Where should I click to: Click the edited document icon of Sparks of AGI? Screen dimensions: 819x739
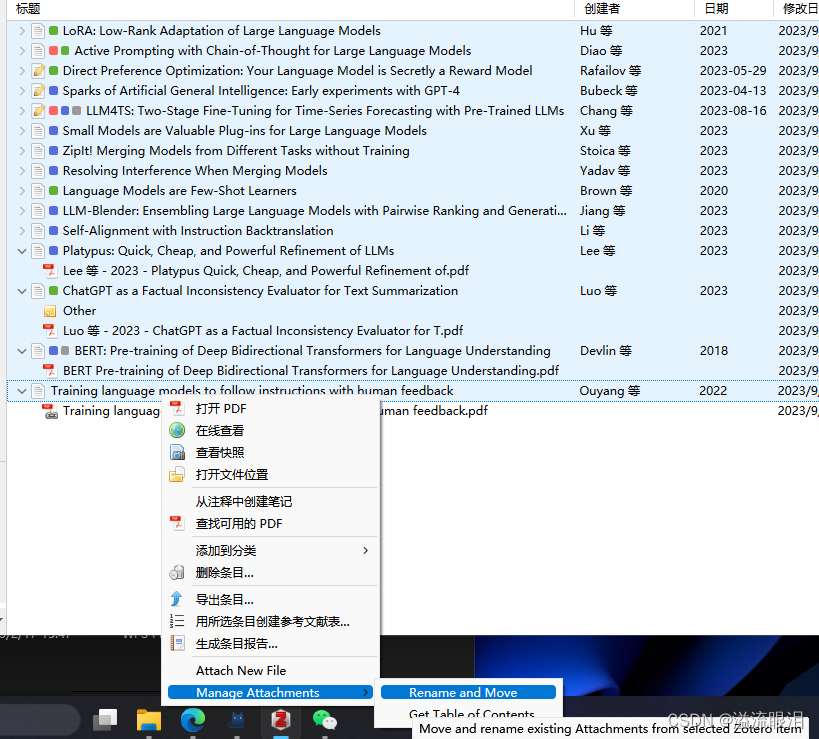pyautogui.click(x=38, y=91)
